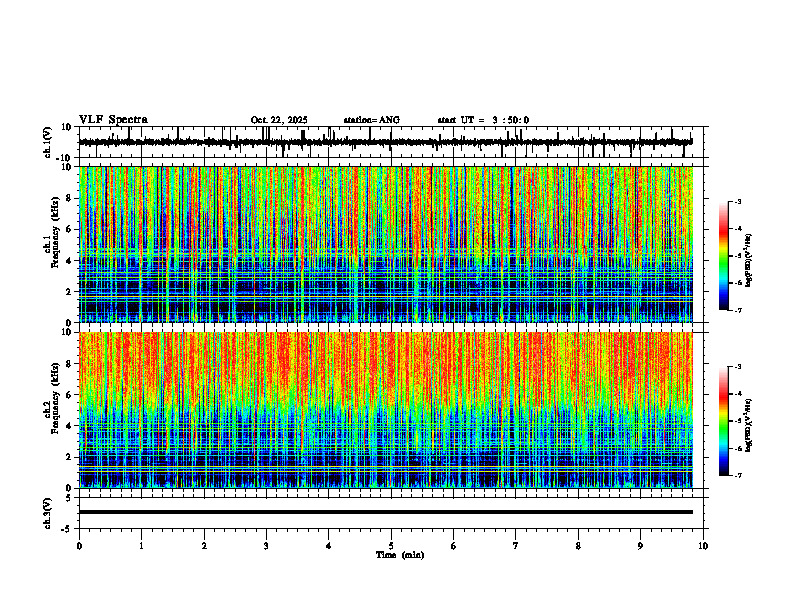Click the time axis tick label "7"
Viewport: 792px width, 612px height.
(x=516, y=546)
